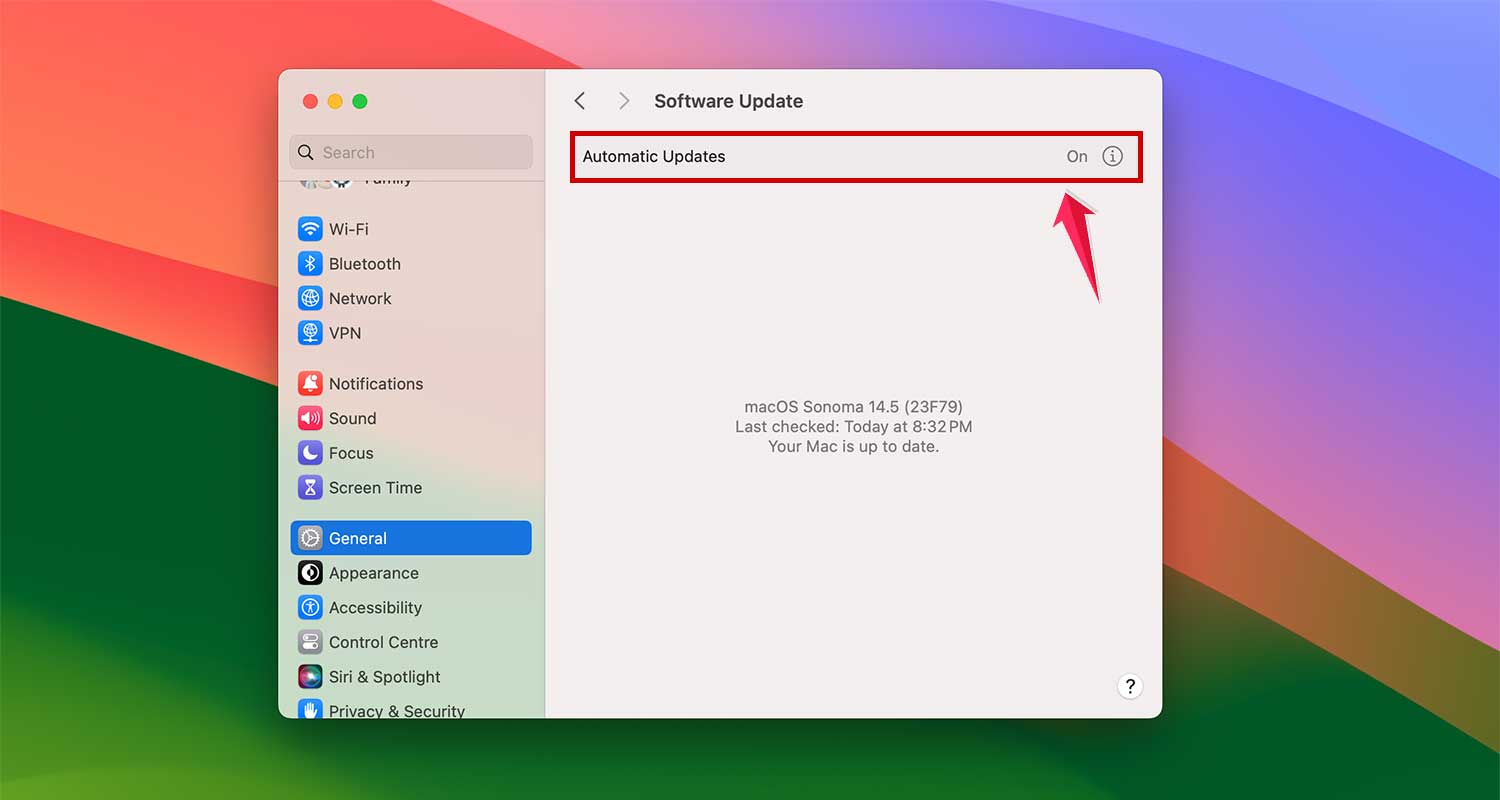The height and width of the screenshot is (800, 1500).
Task: Click the Automatic Updates row
Action: tap(800, 156)
